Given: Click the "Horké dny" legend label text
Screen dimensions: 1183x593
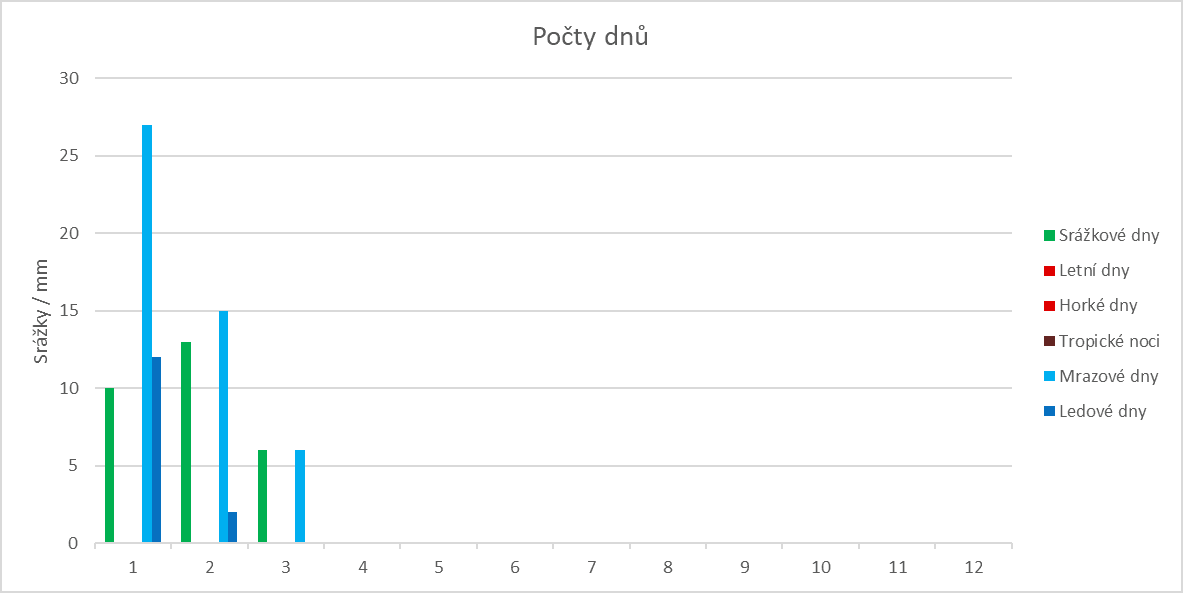Looking at the screenshot, I should click(1098, 306).
